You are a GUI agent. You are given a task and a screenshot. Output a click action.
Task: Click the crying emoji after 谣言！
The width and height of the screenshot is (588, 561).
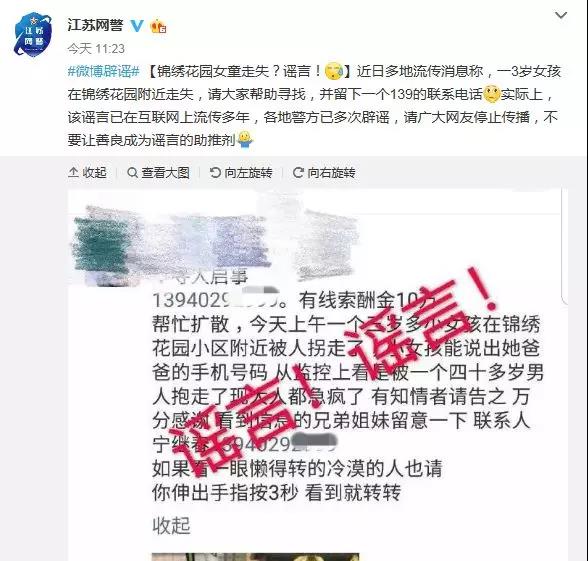click(x=333, y=70)
